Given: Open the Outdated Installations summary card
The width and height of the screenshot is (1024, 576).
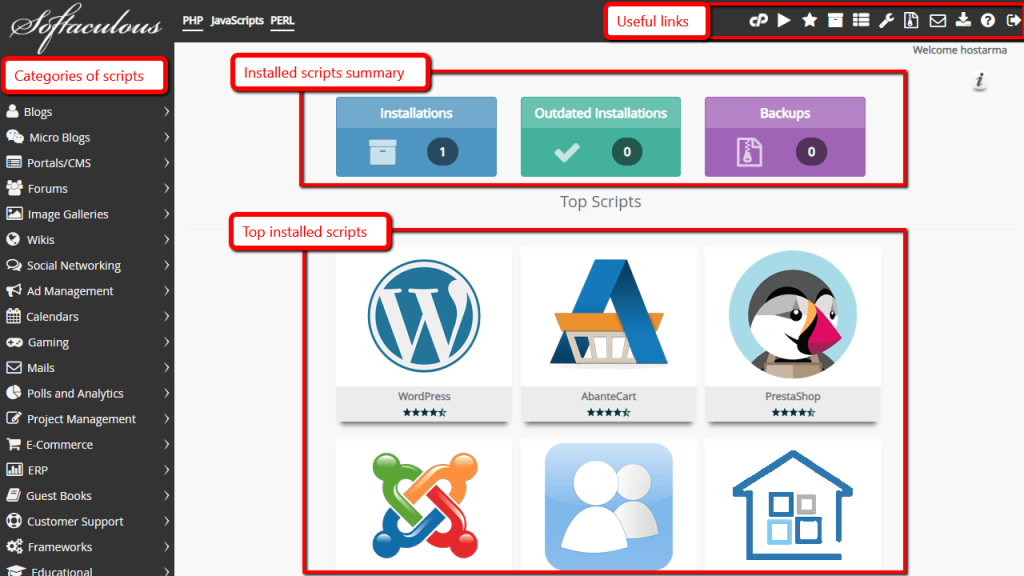Looking at the screenshot, I should click(600, 136).
